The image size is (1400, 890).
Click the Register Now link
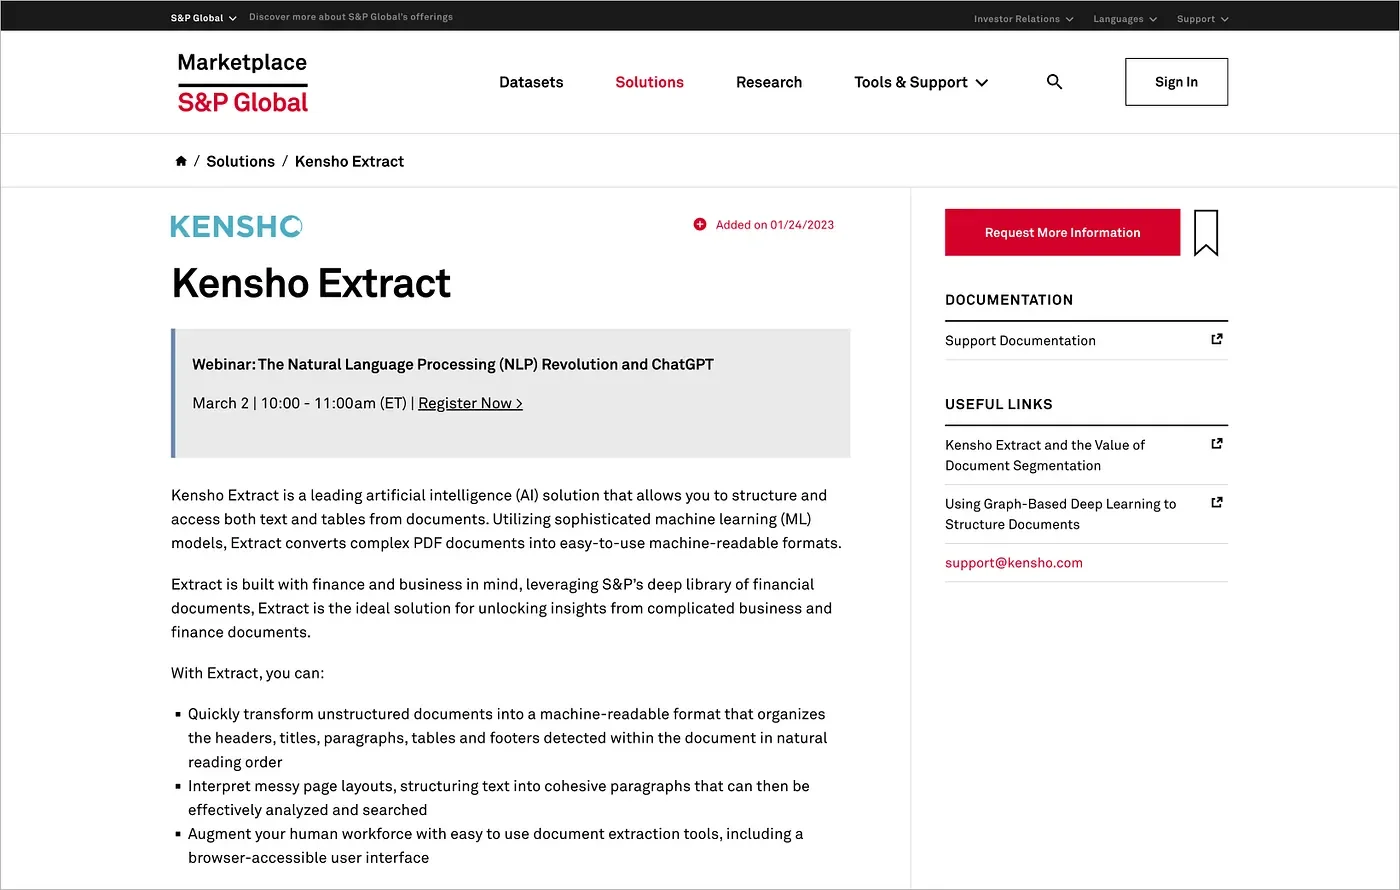[x=470, y=403]
